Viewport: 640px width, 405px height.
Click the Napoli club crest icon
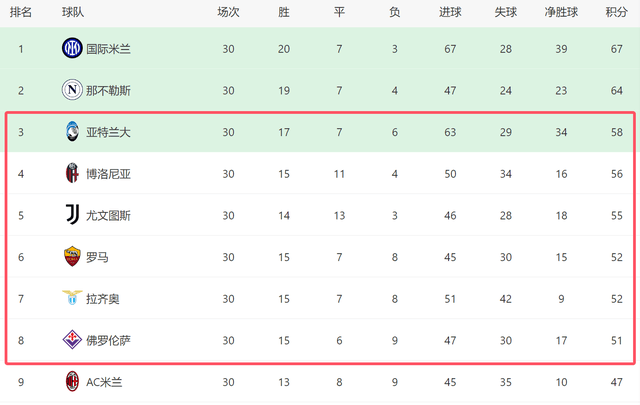72,90
